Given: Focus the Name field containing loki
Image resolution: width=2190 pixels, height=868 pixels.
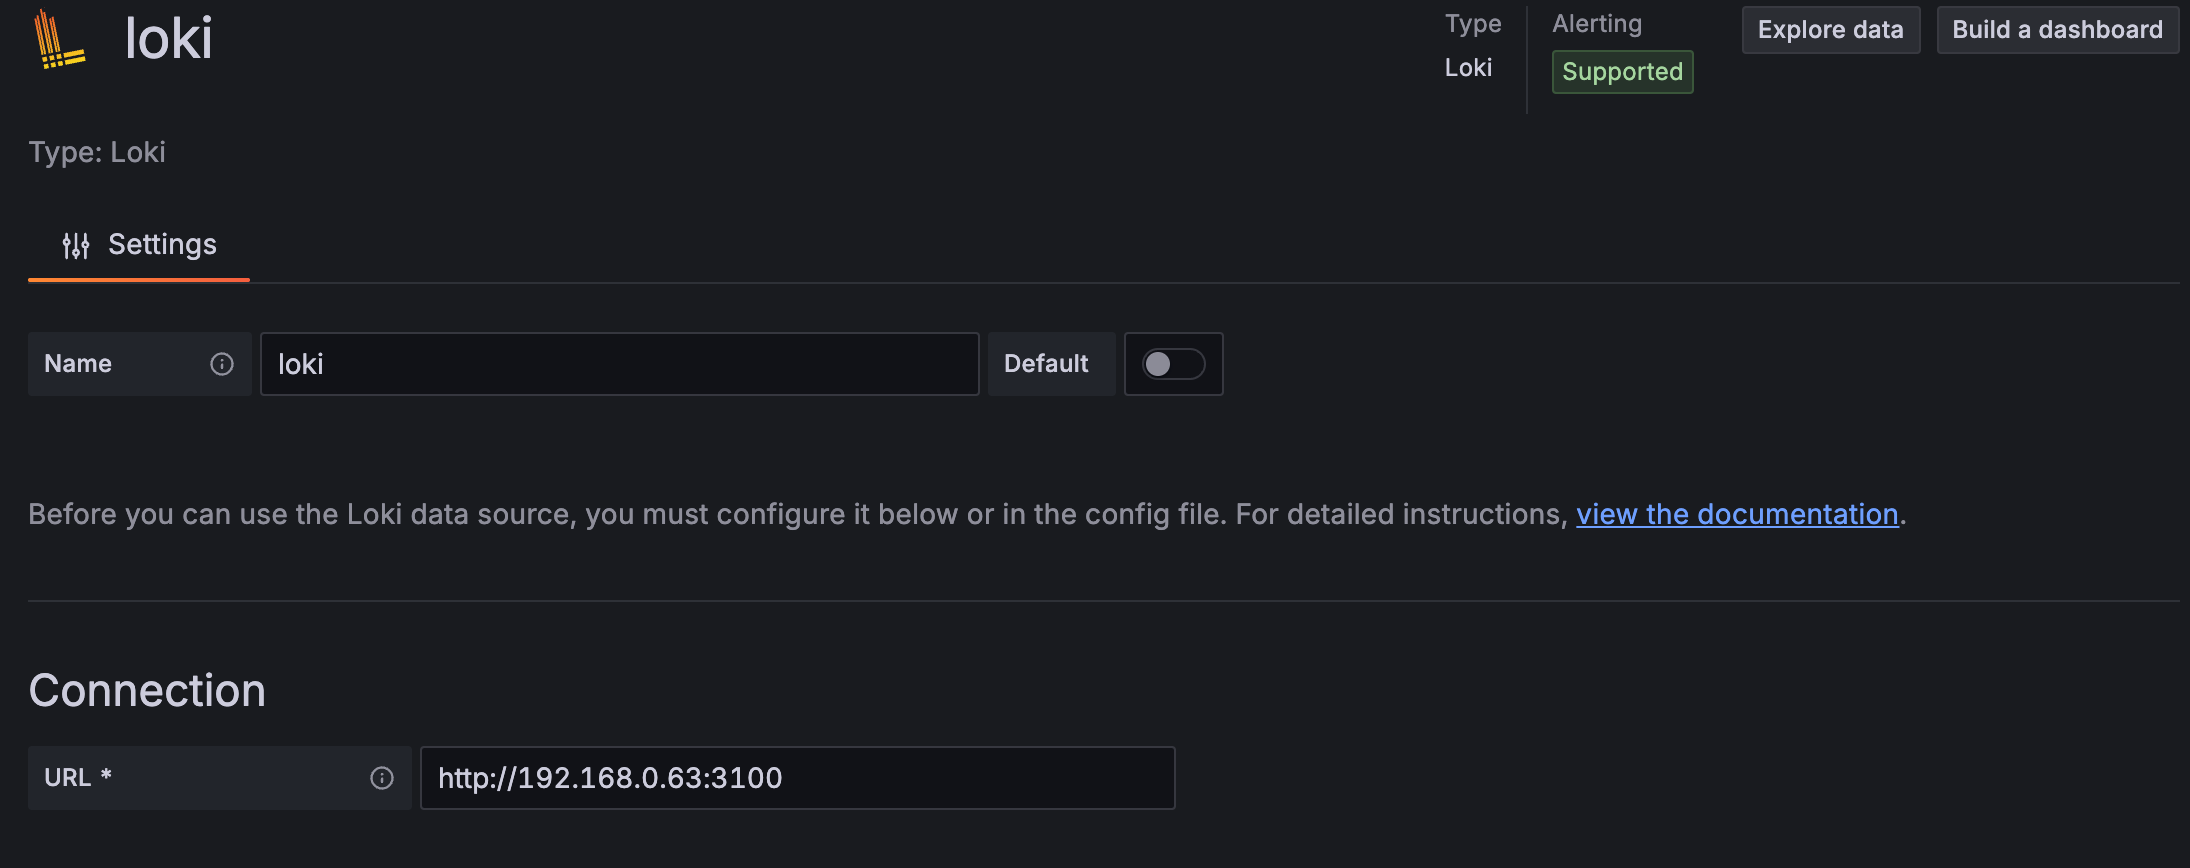Looking at the screenshot, I should click(x=619, y=364).
